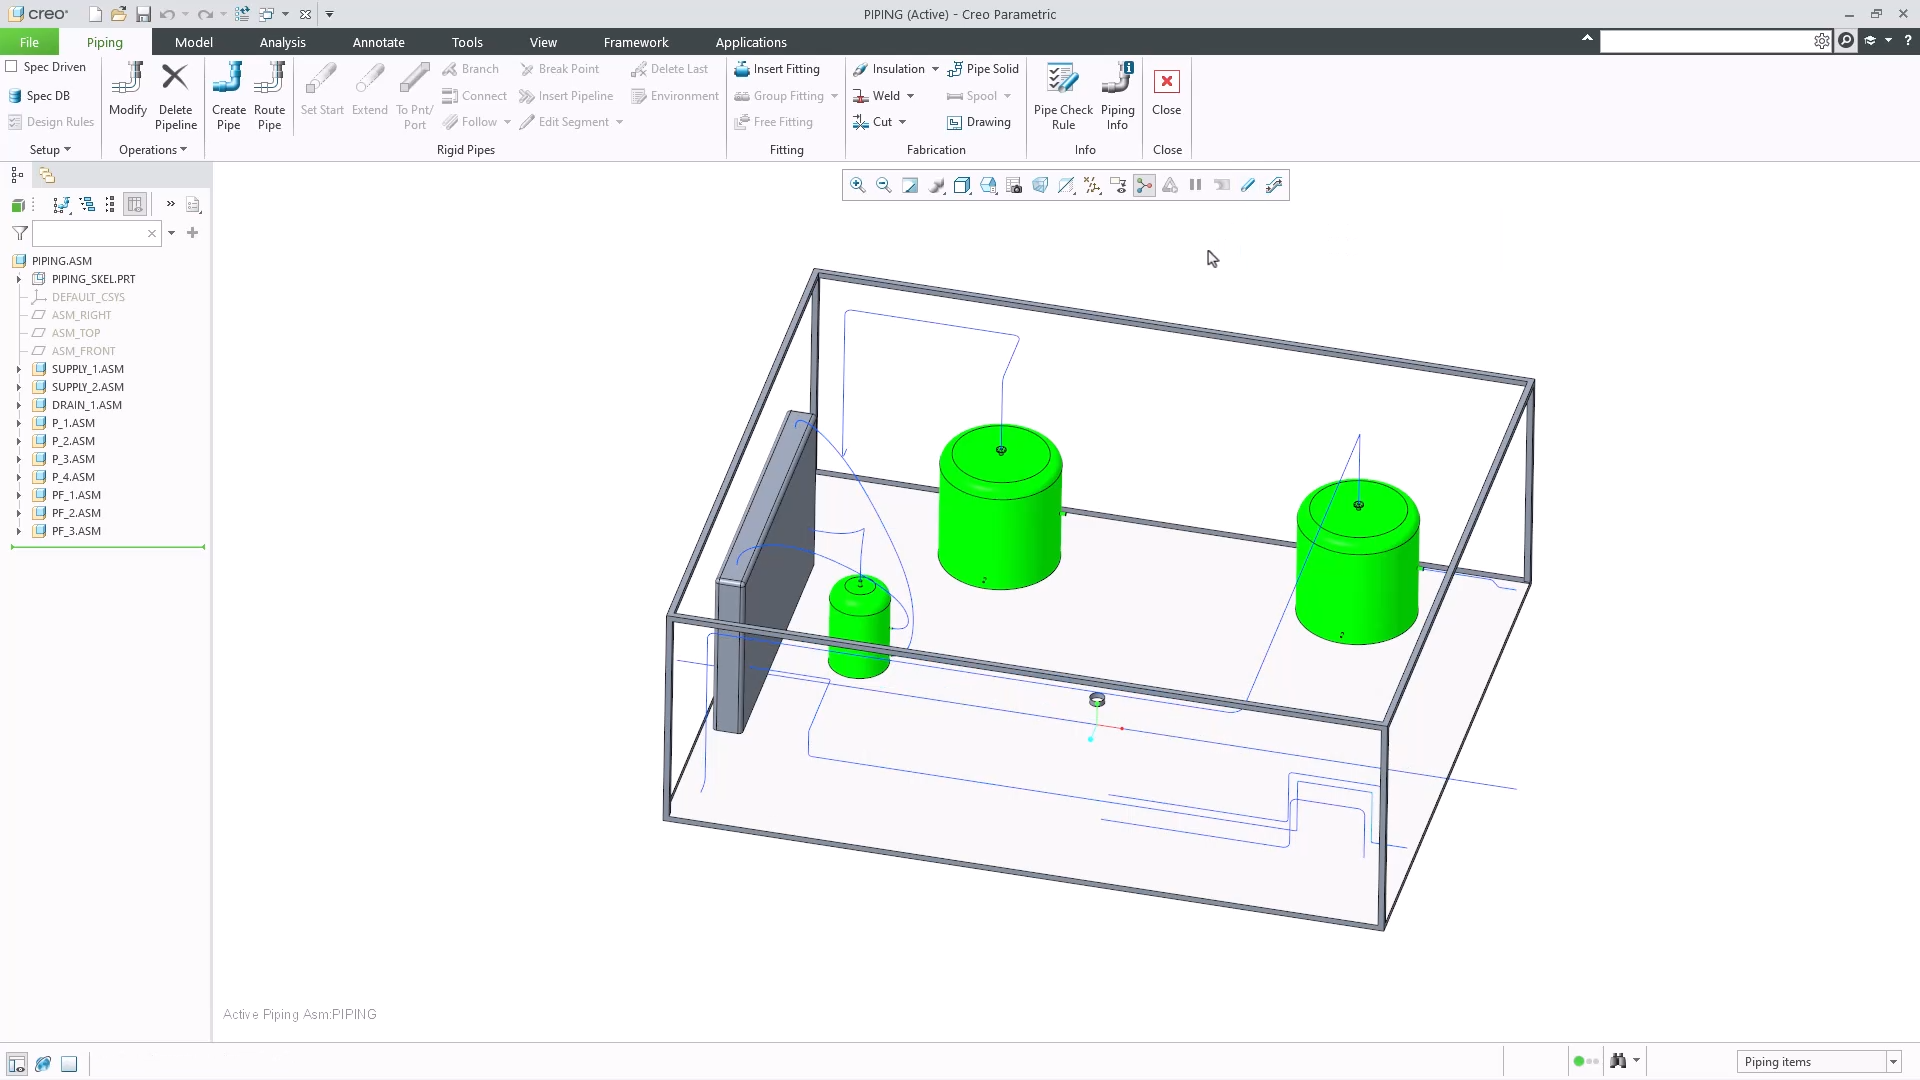Enable the Spec Driven checkbox

(12, 66)
